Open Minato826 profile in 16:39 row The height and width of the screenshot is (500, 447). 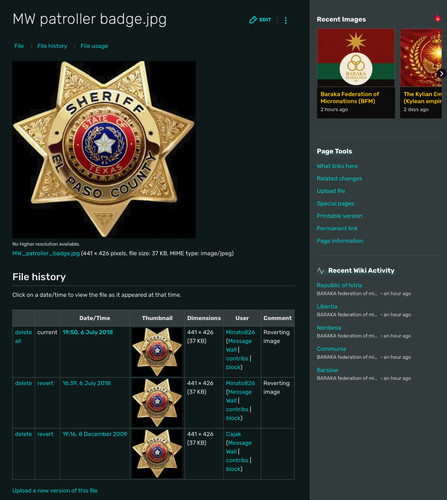point(240,383)
